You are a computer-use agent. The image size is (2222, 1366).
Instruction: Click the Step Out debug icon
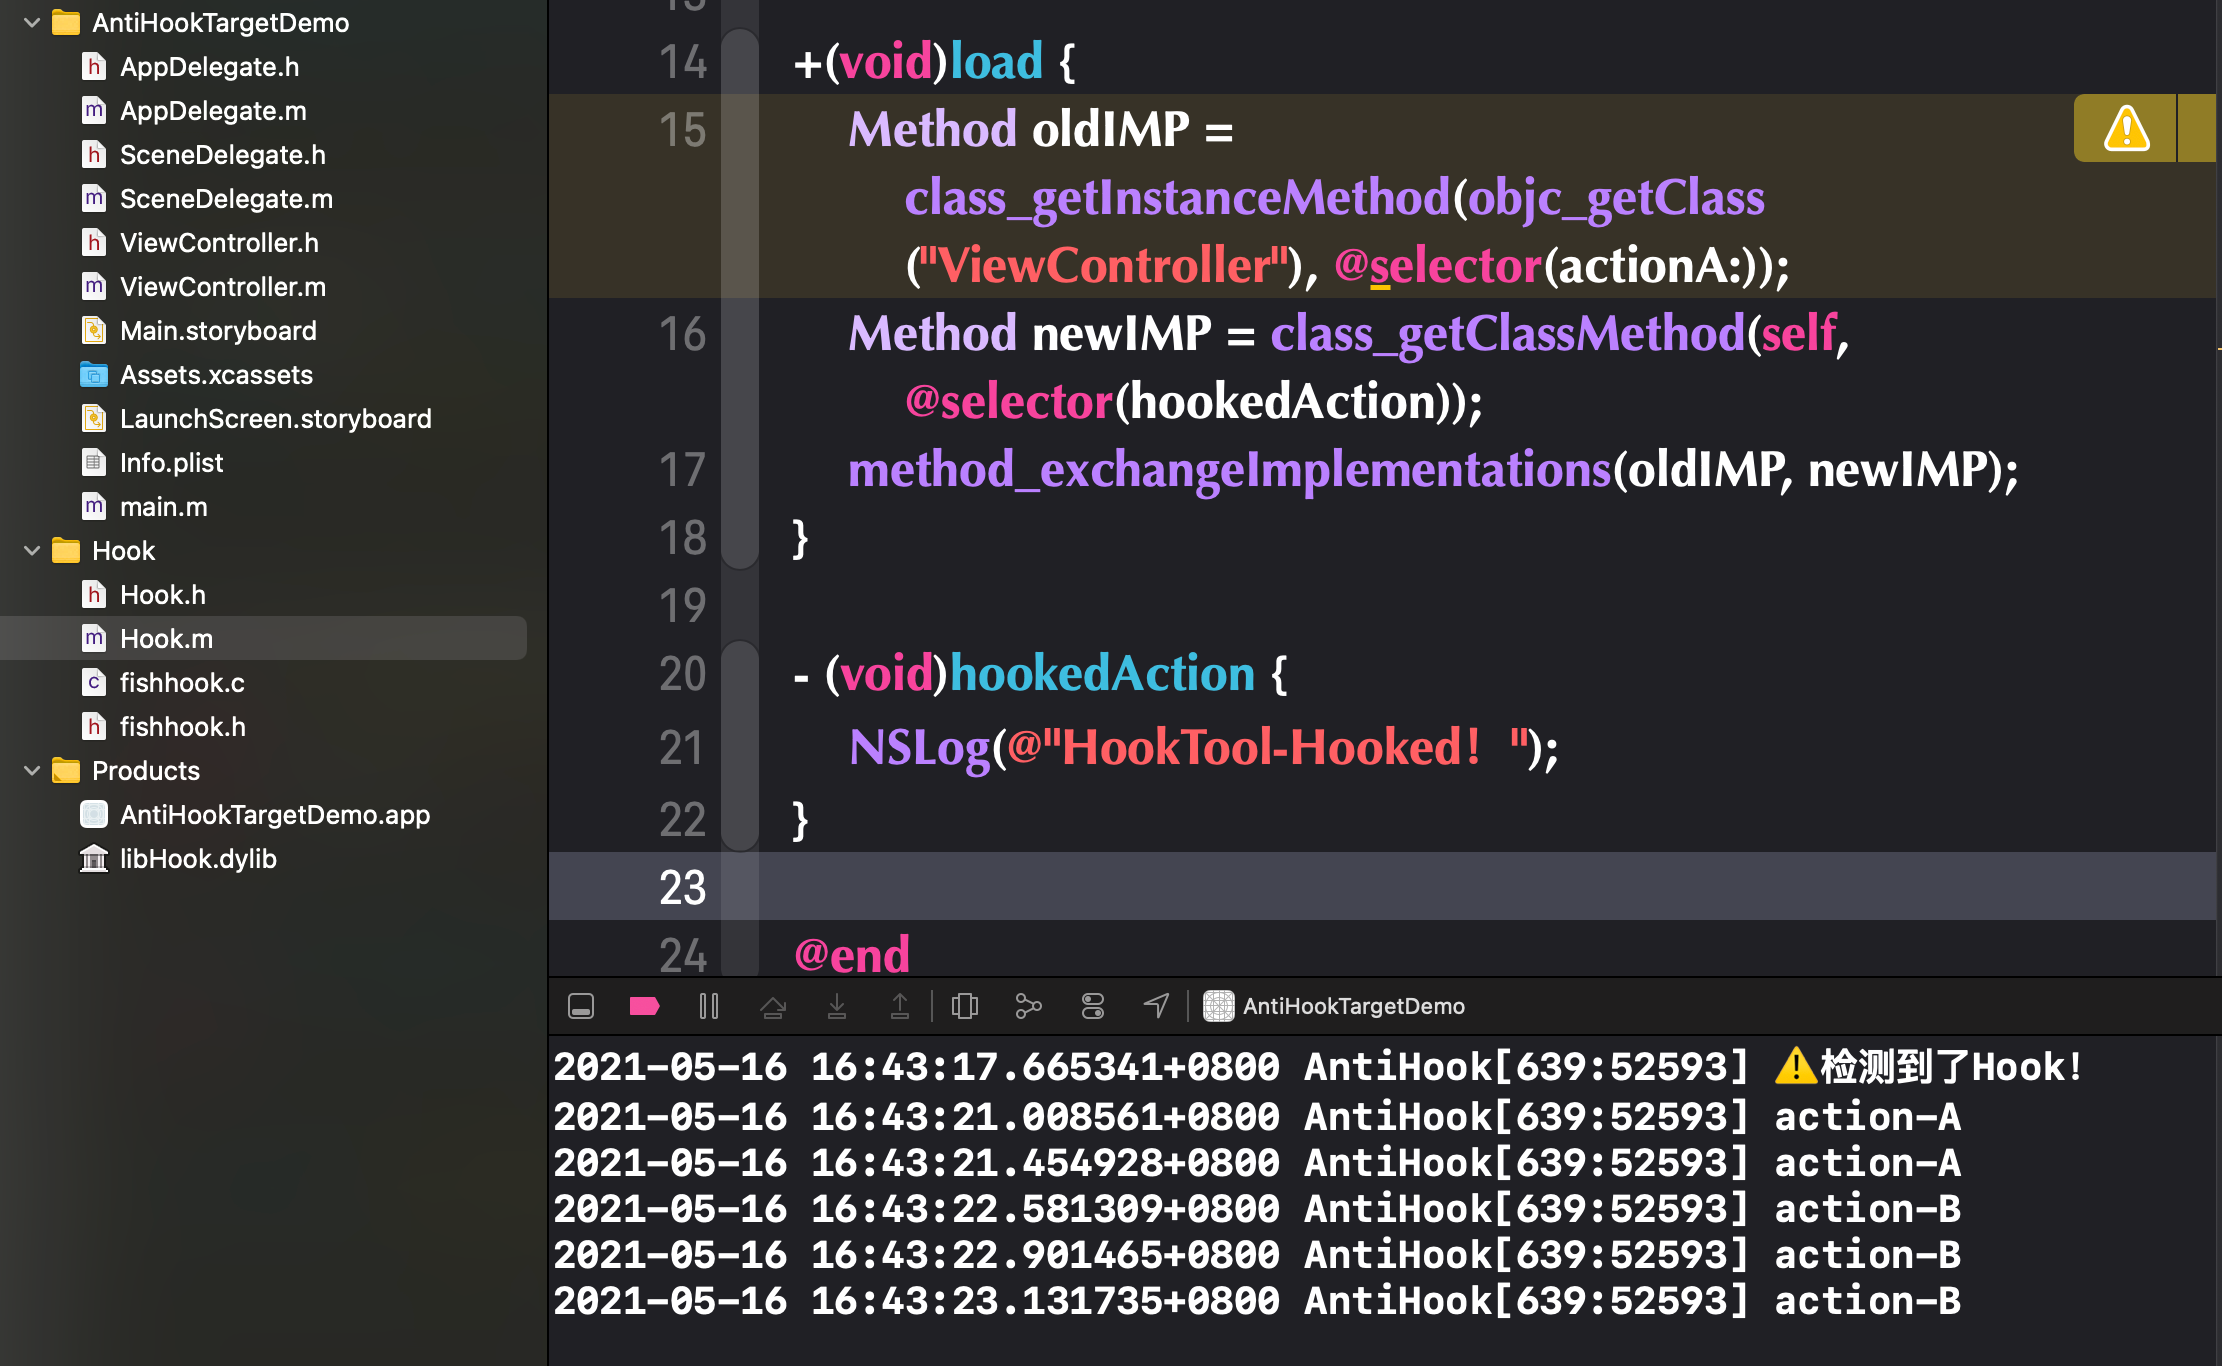900,1006
